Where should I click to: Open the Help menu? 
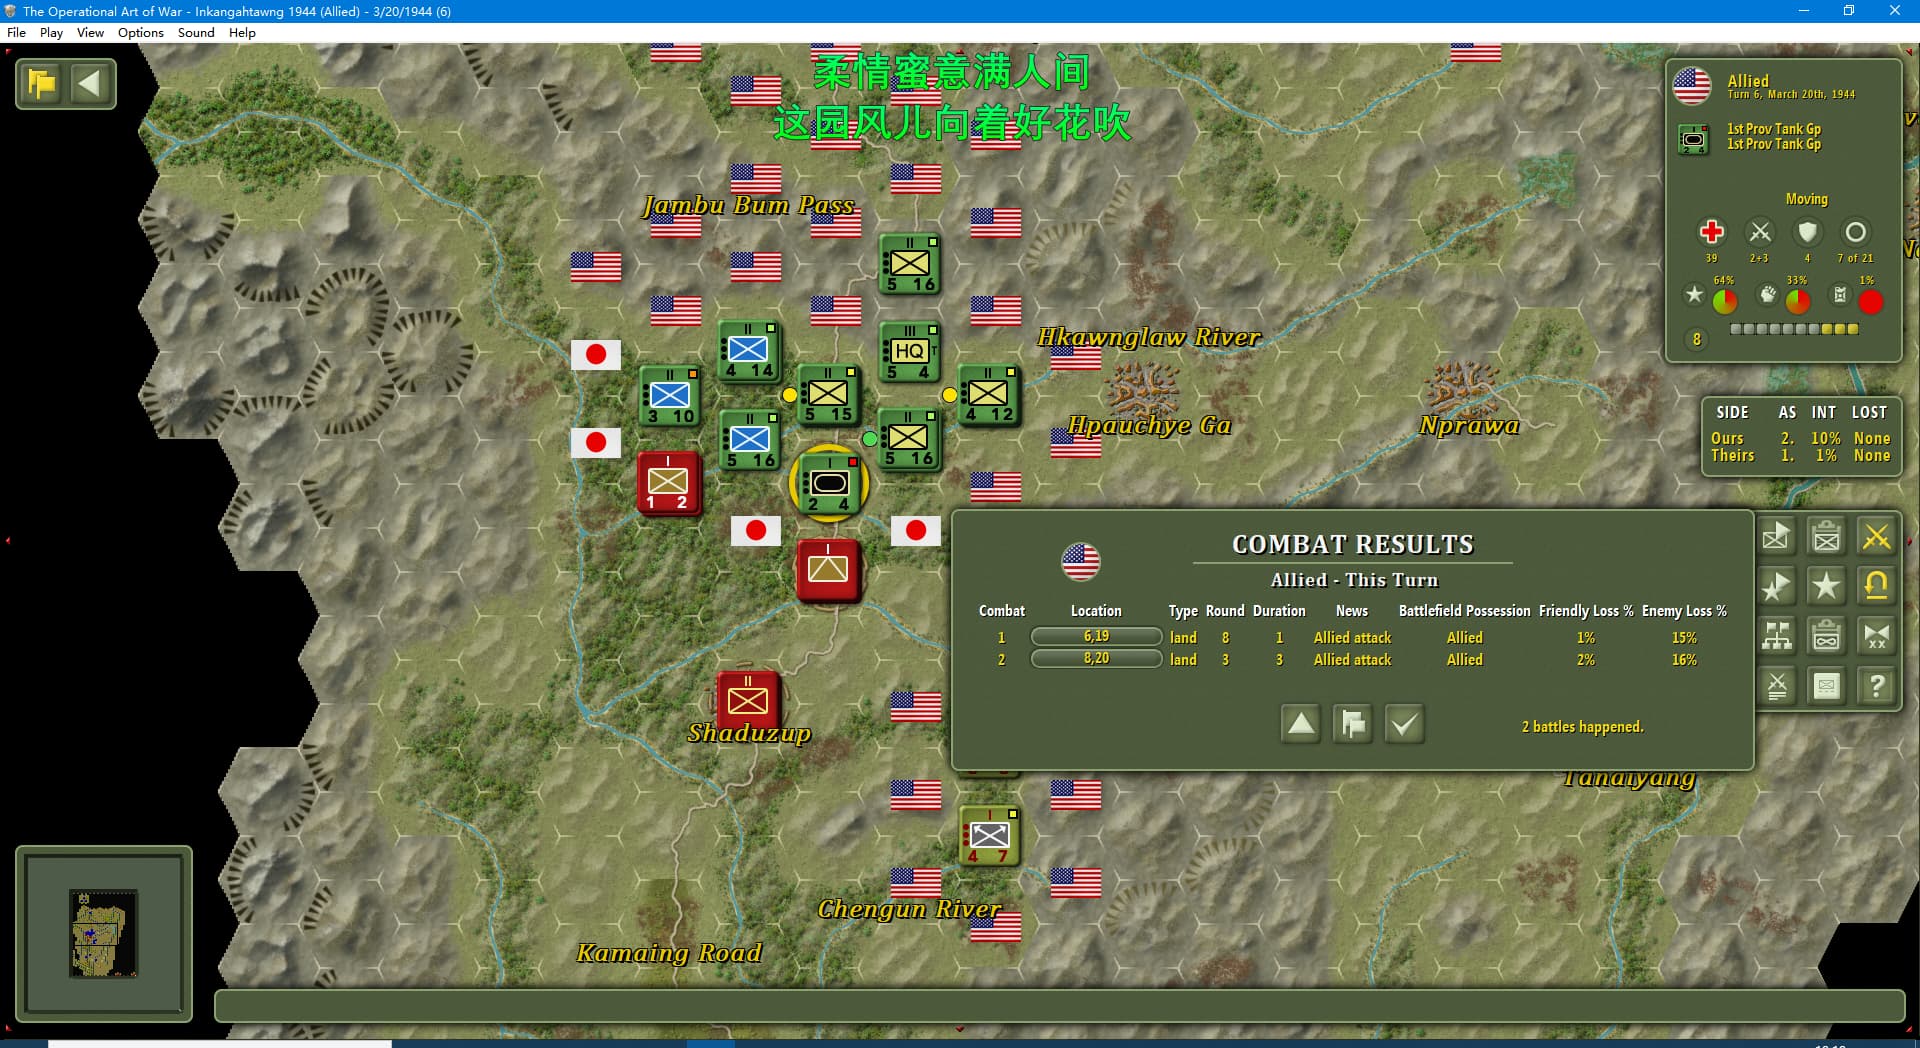[x=242, y=32]
